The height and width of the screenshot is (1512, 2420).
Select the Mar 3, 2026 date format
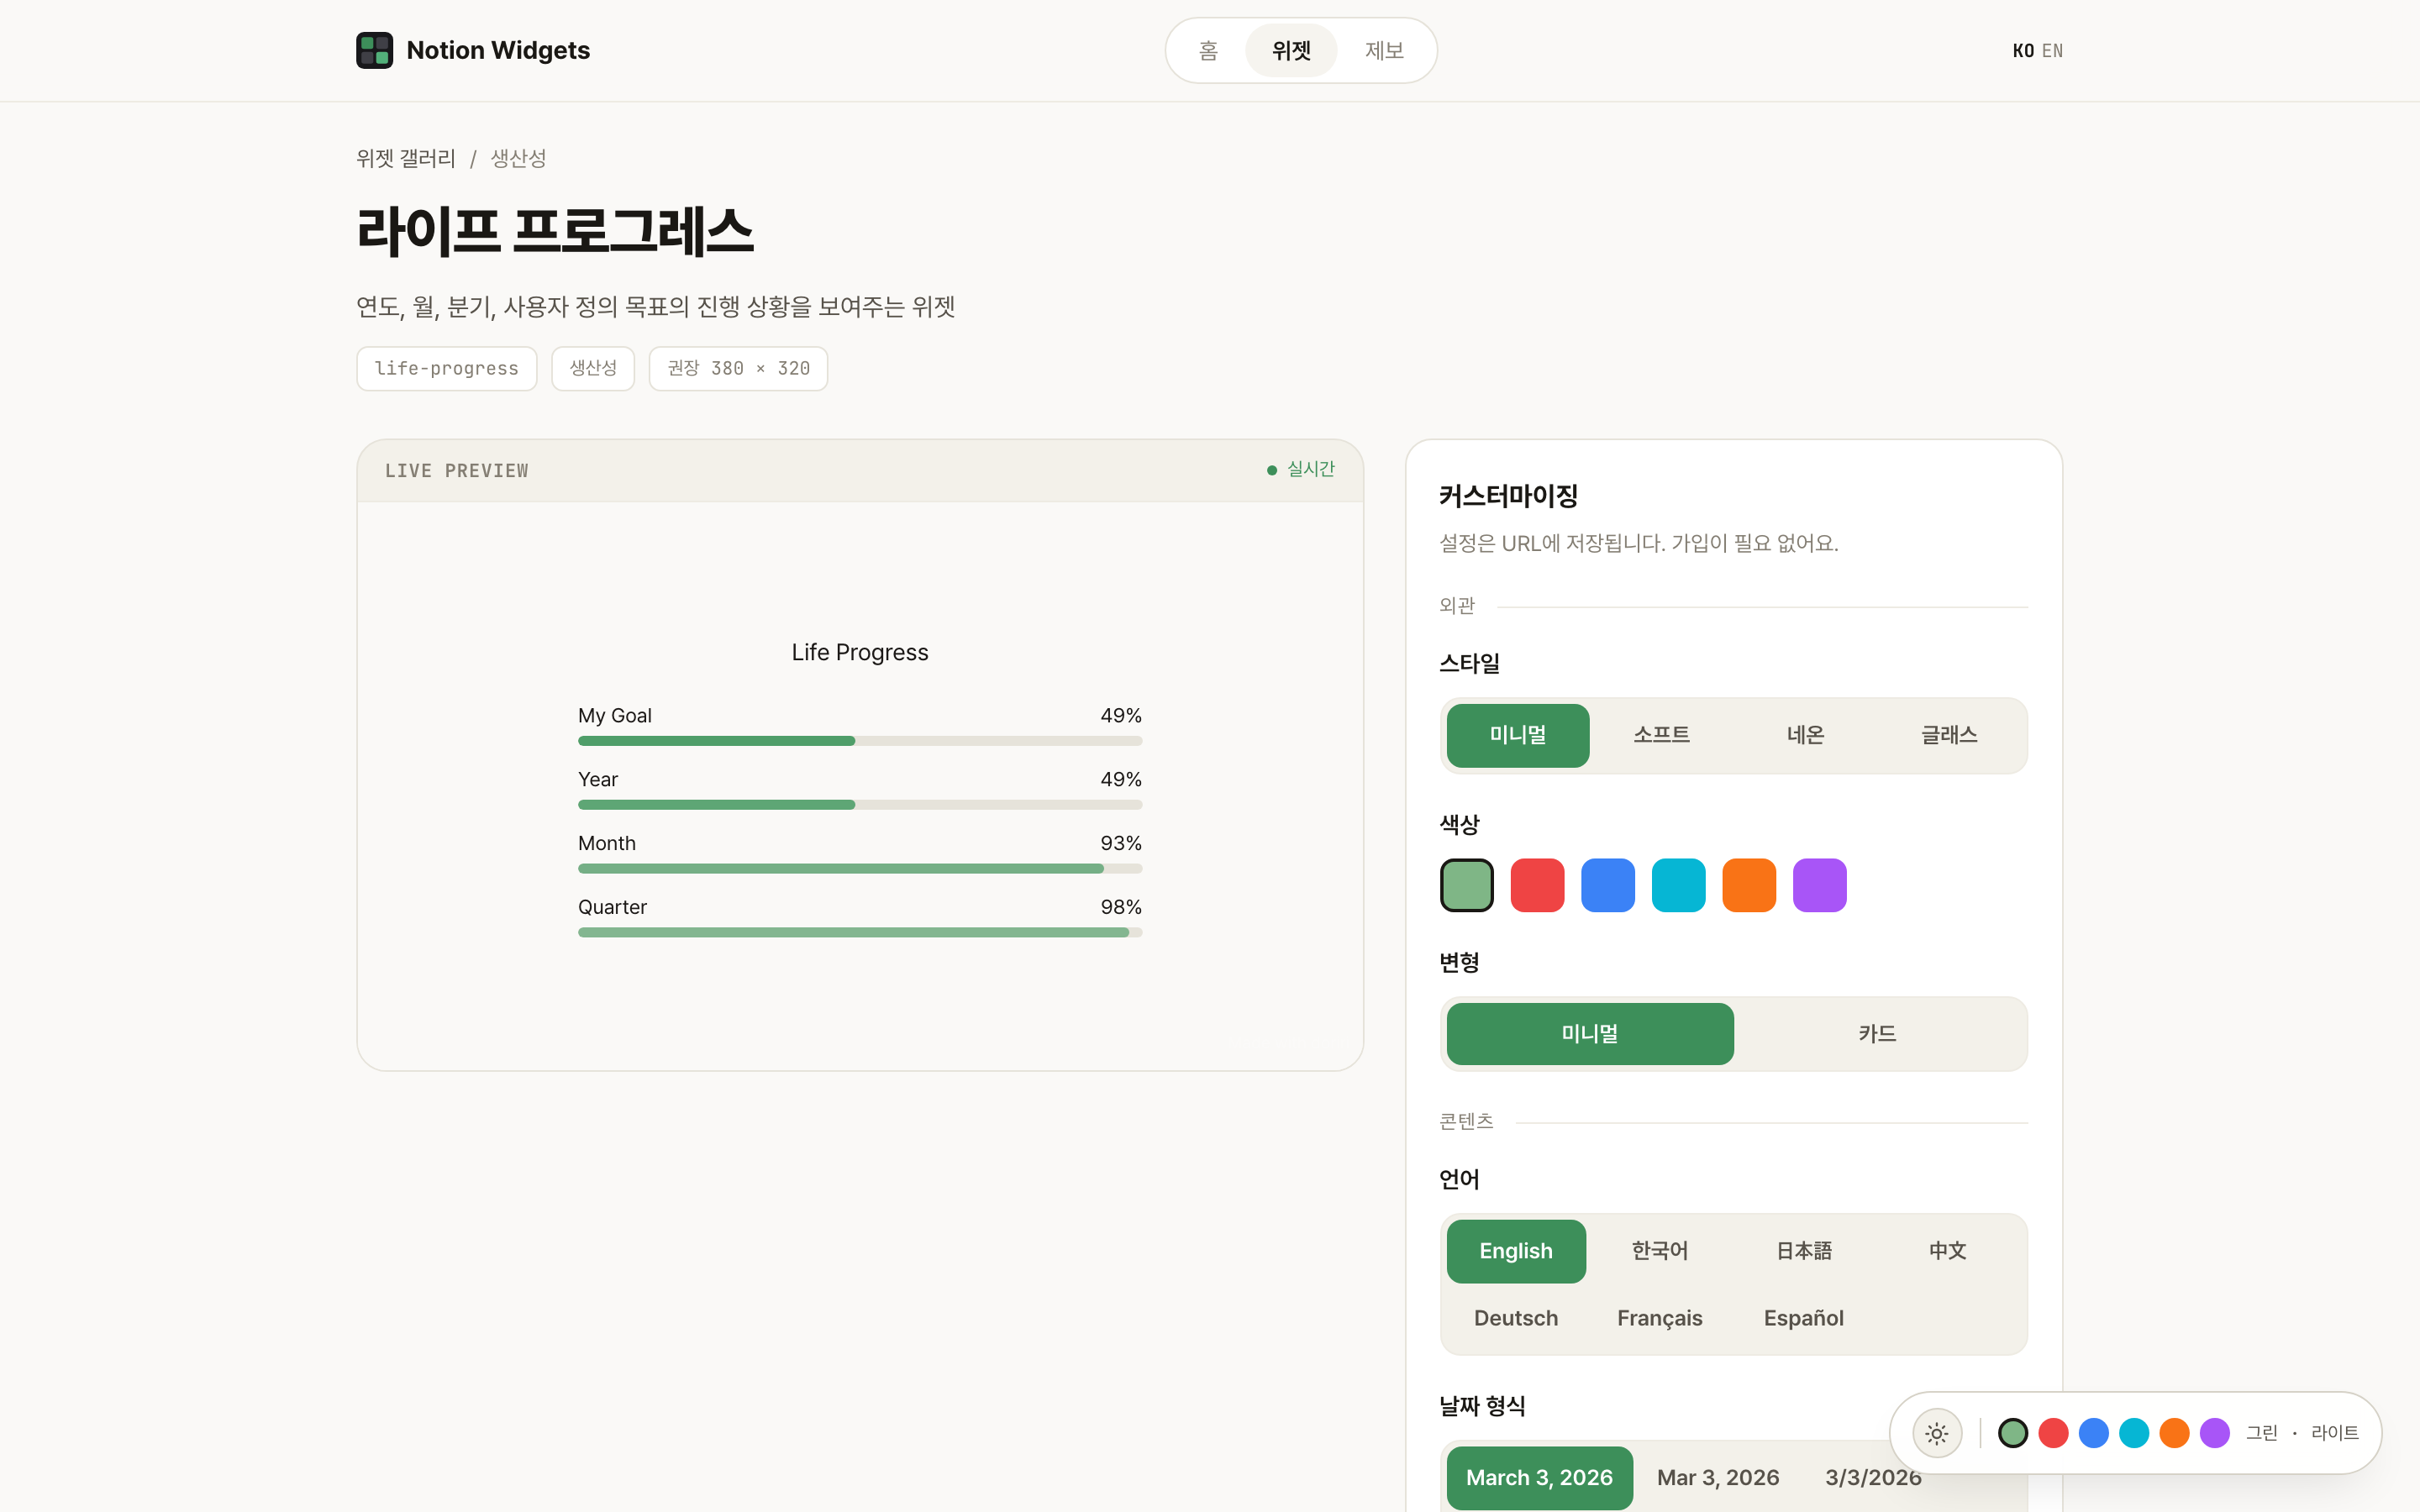click(1718, 1477)
